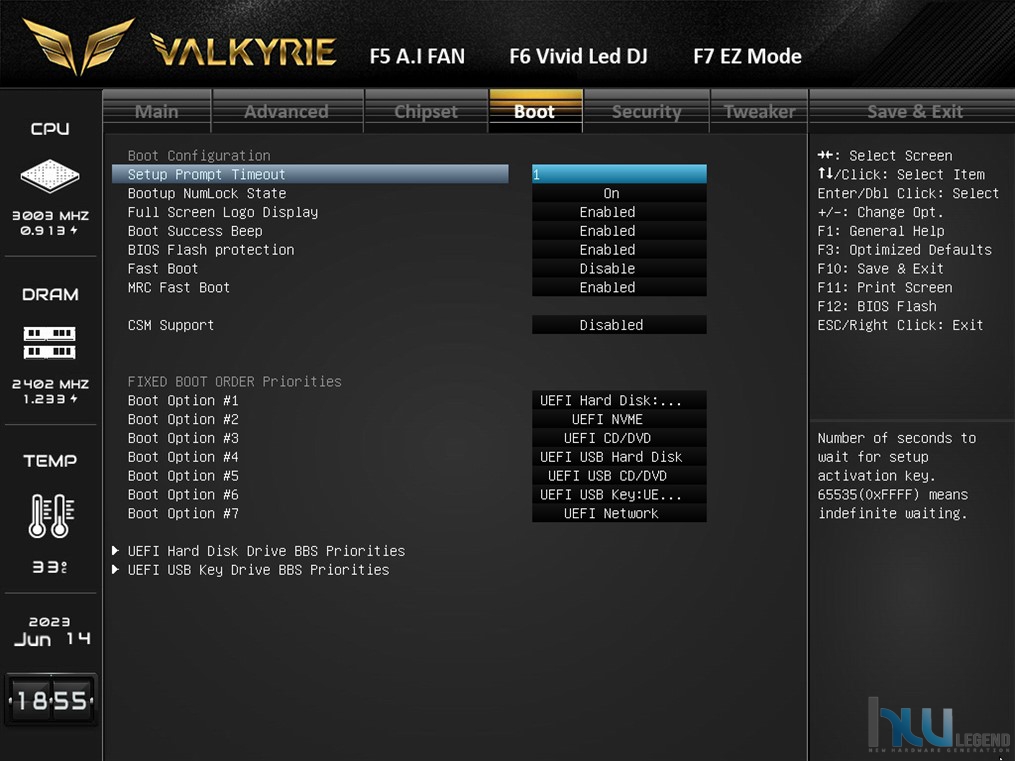Click the CPU 3003 MHZ frequency readout
Screen dimensions: 1015x761
[x=50, y=215]
